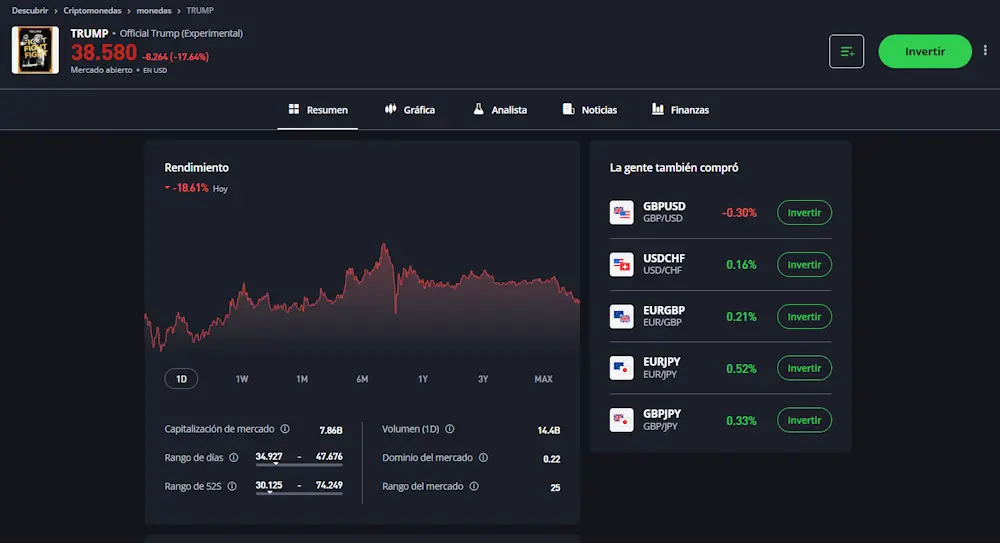
Task: Click the EURGBP pair name
Action: click(664, 311)
